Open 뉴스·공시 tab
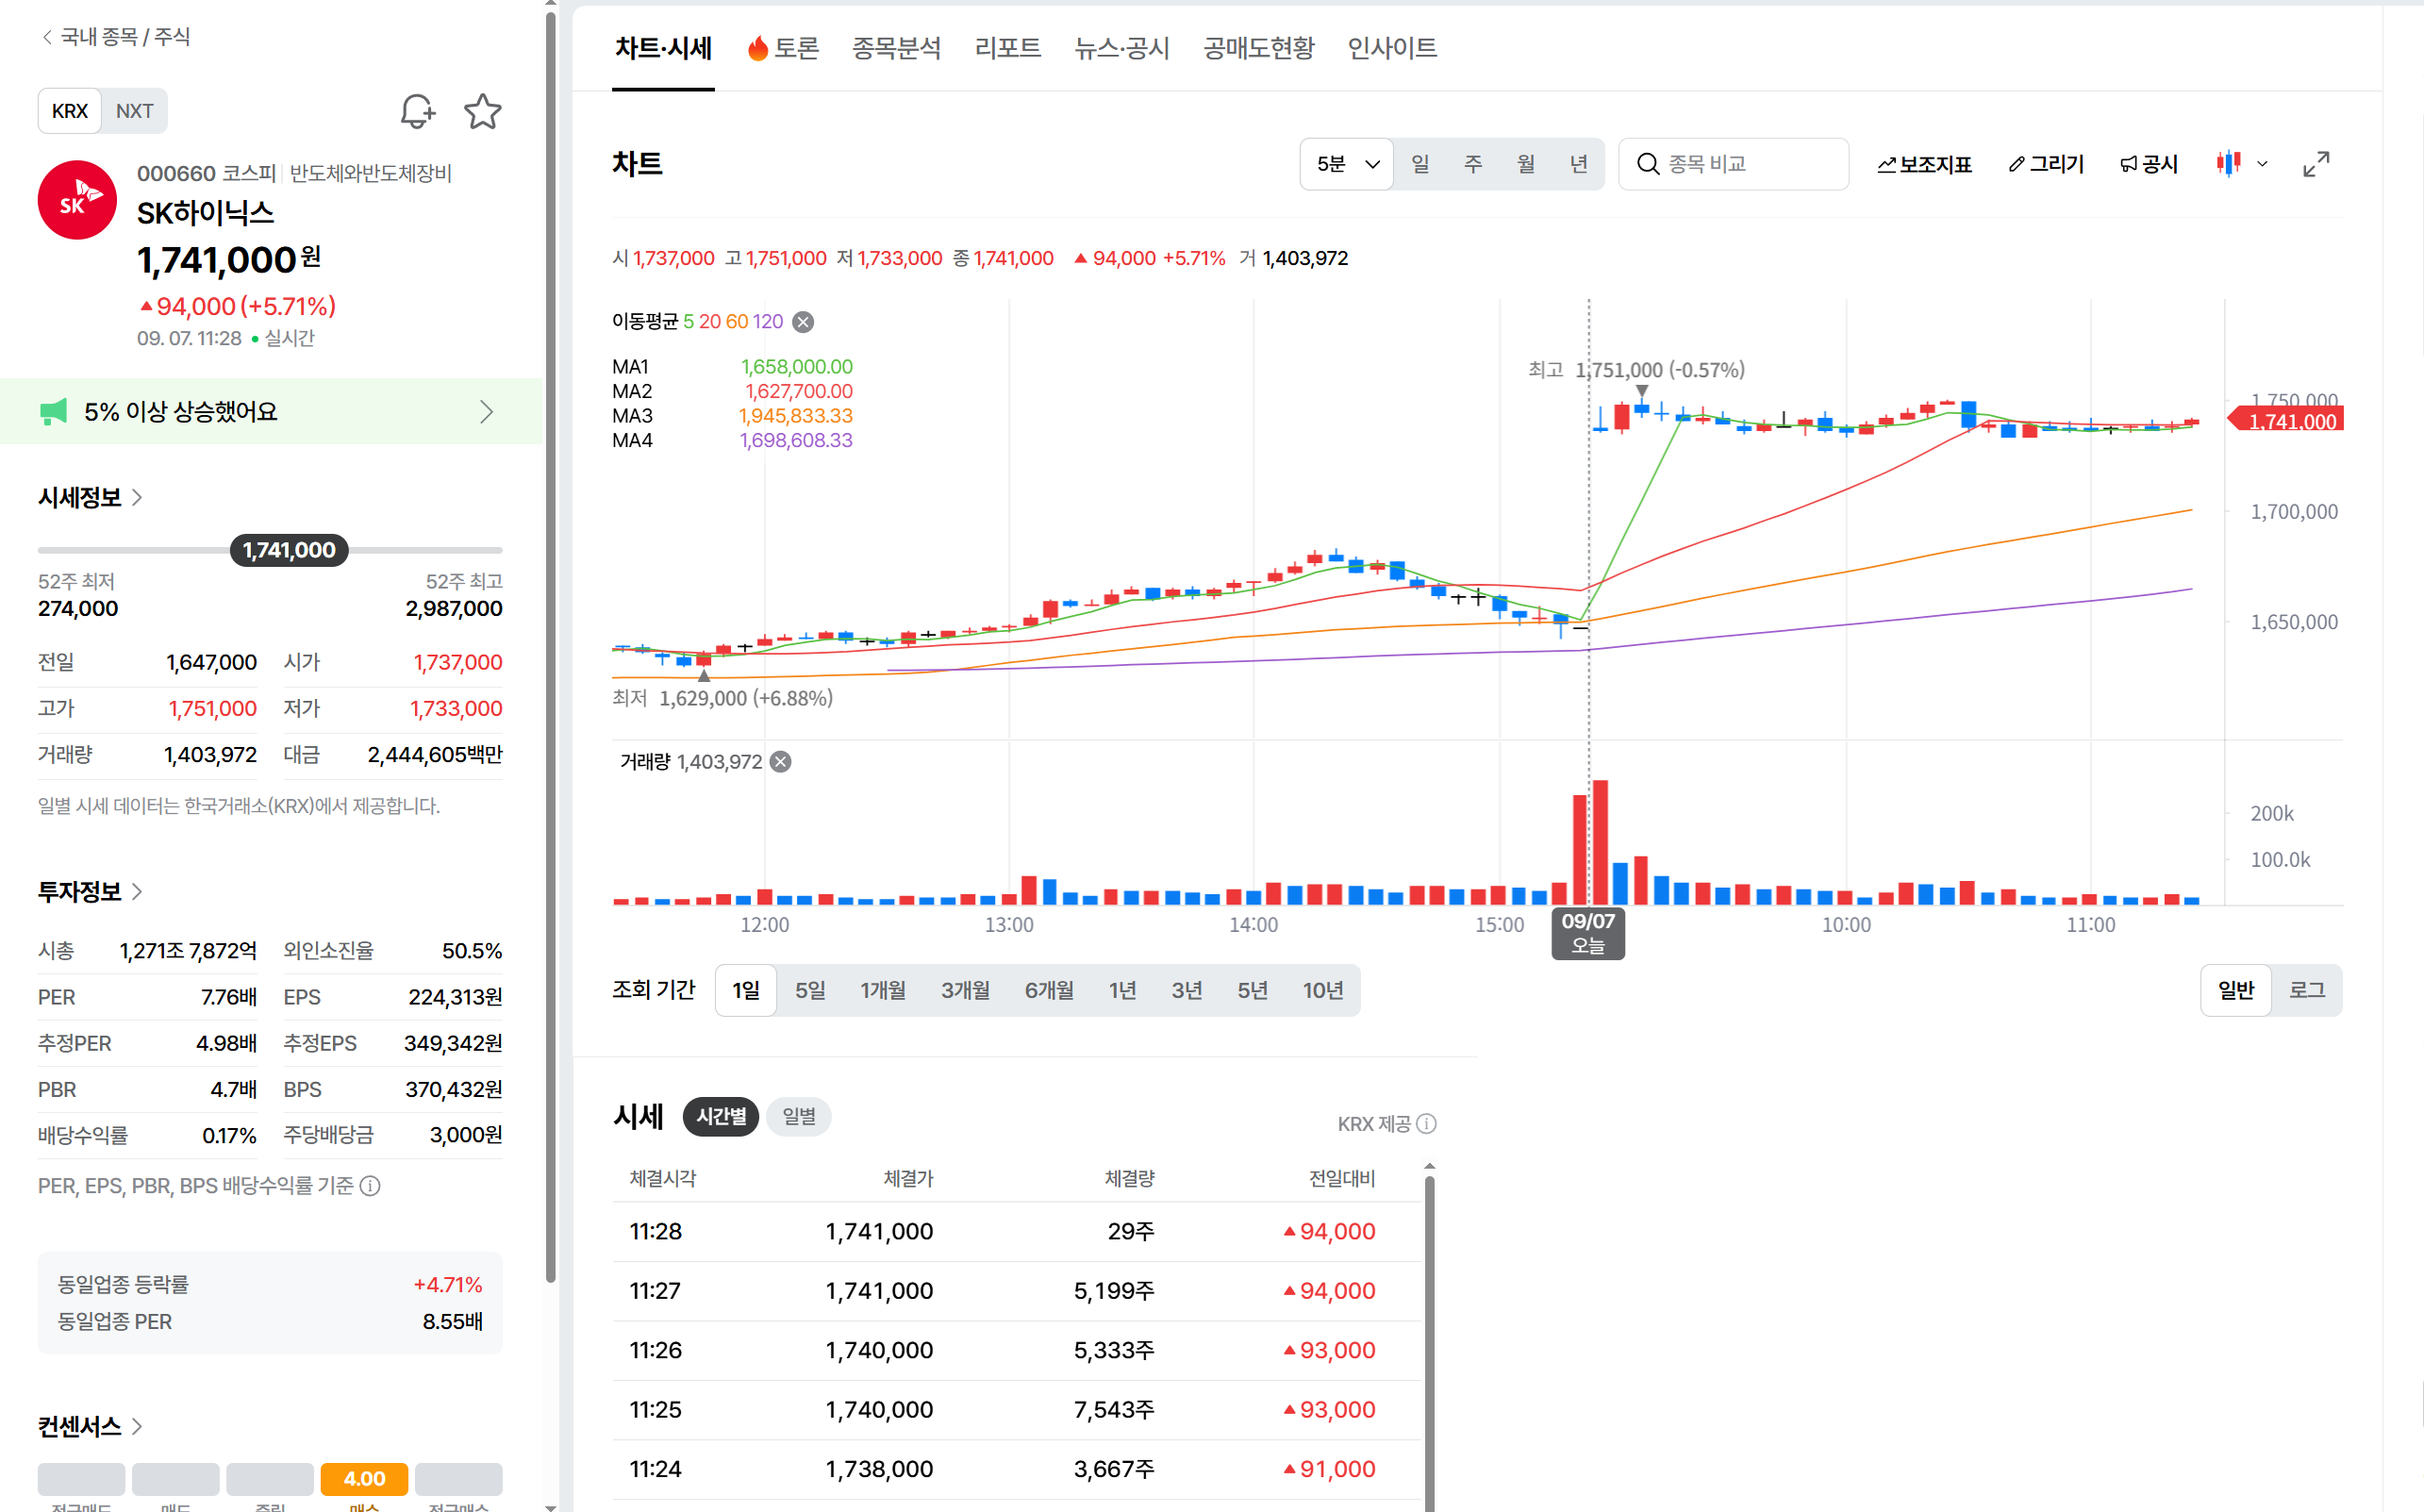The width and height of the screenshot is (2424, 1512). [1122, 48]
